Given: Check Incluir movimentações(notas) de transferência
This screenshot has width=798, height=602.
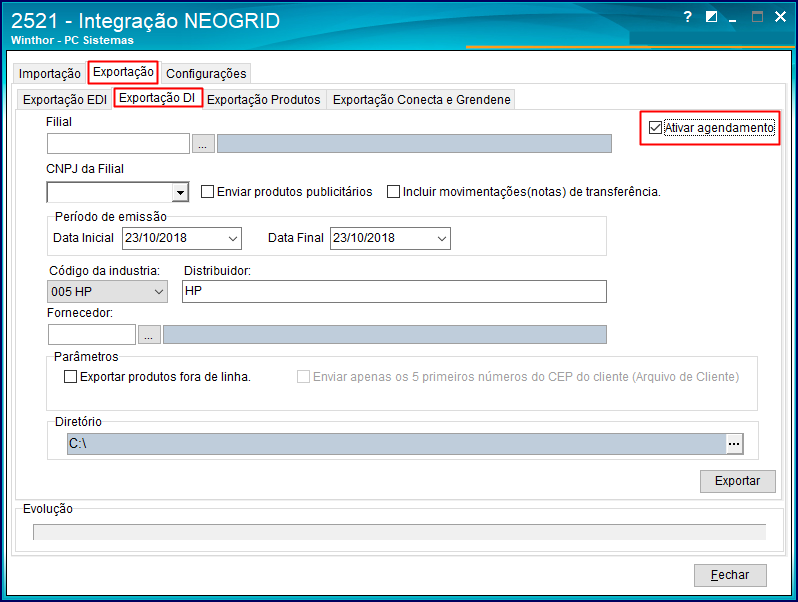Looking at the screenshot, I should 393,192.
